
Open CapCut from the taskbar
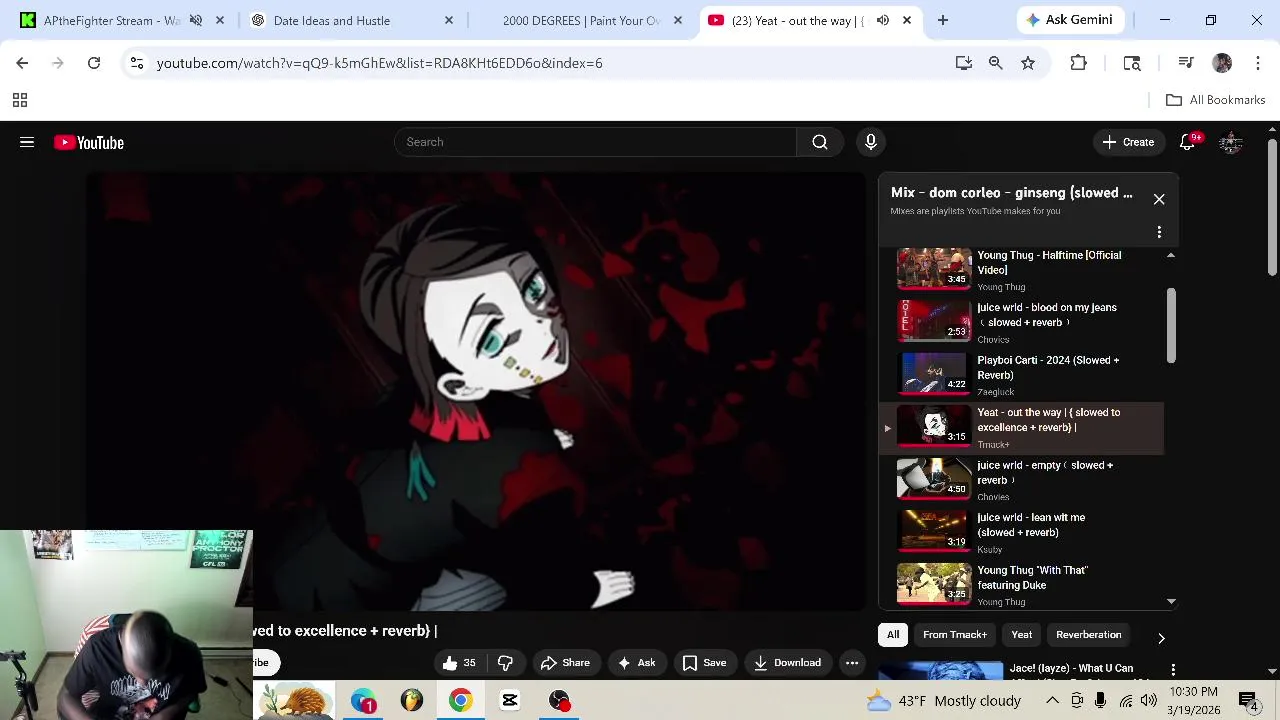[510, 700]
